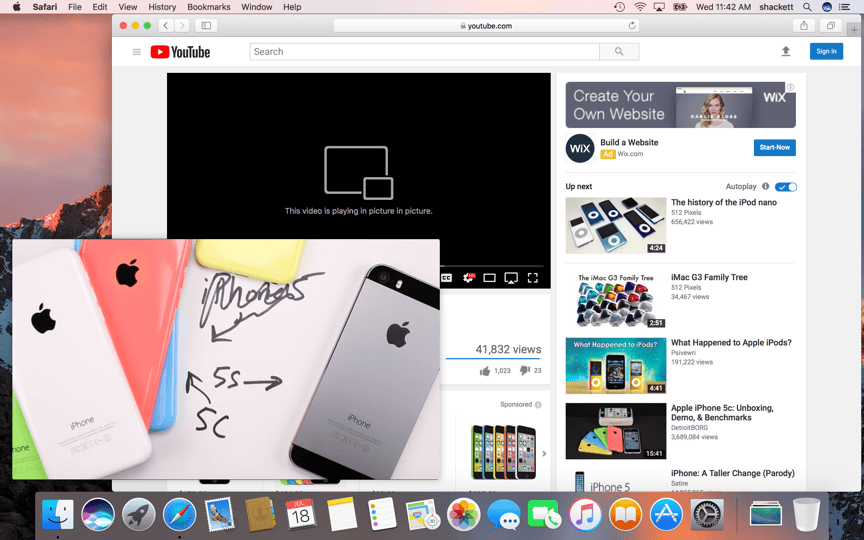
Task: Go back with Safari's back arrow
Action: click(166, 25)
